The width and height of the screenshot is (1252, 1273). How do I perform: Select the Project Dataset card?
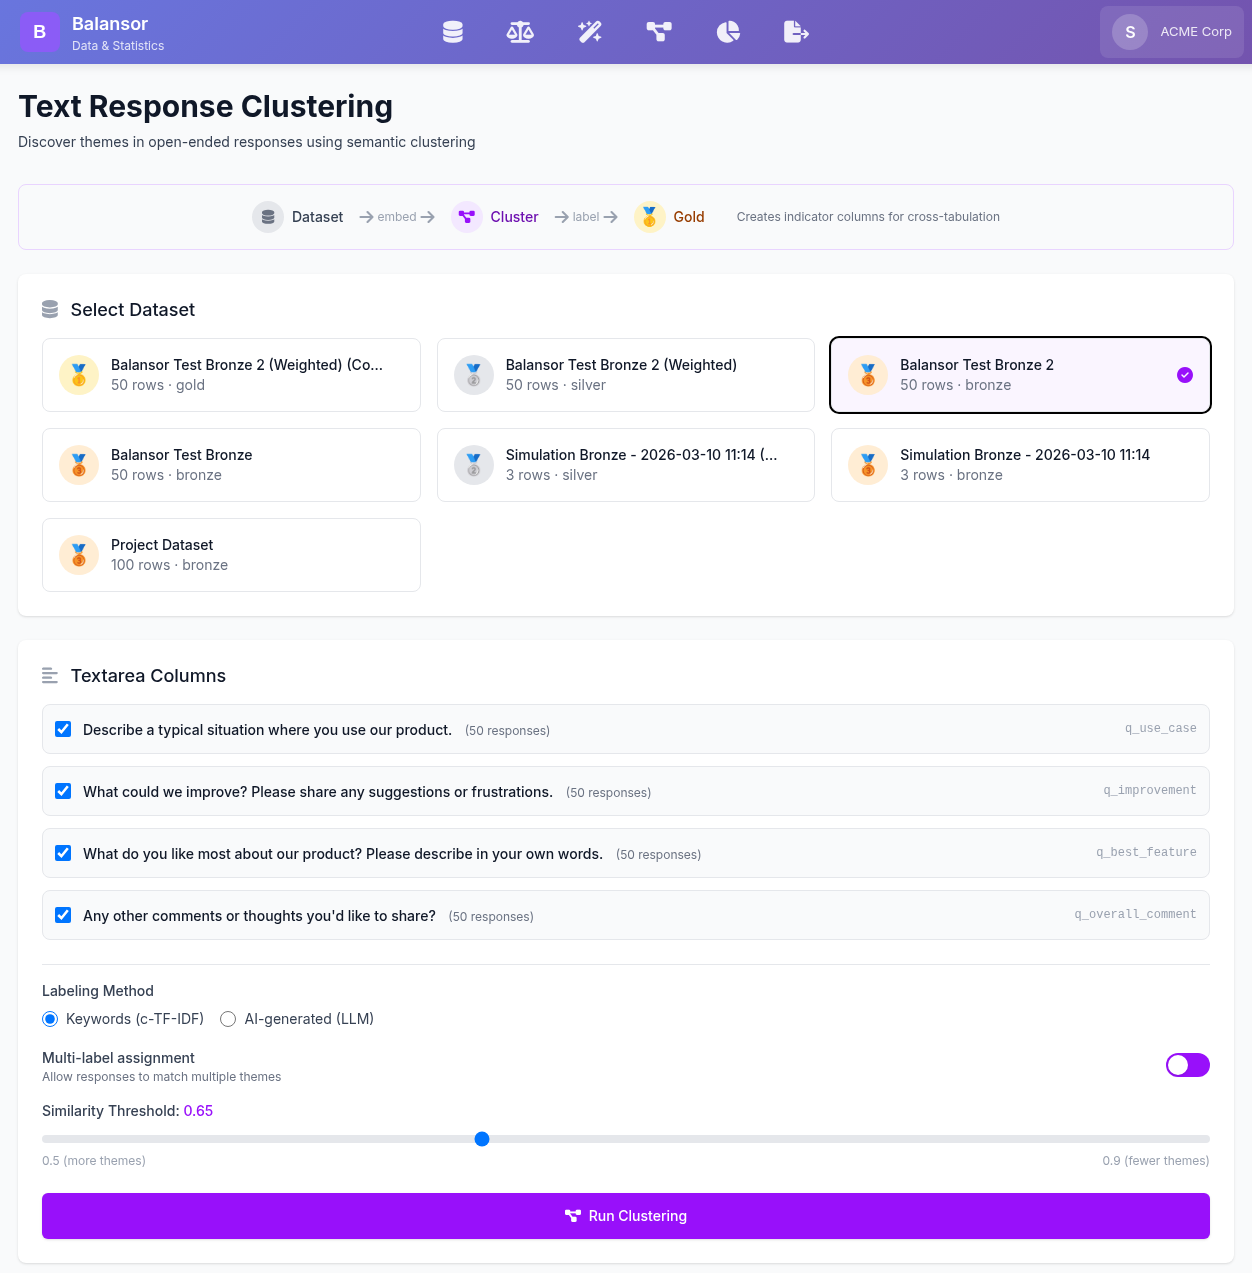[231, 555]
